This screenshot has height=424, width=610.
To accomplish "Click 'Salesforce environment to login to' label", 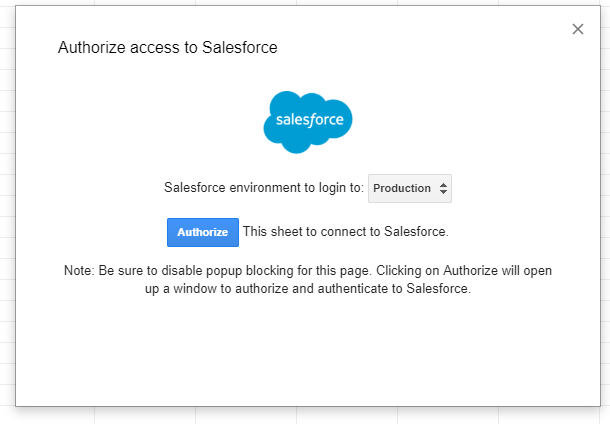I will click(264, 187).
